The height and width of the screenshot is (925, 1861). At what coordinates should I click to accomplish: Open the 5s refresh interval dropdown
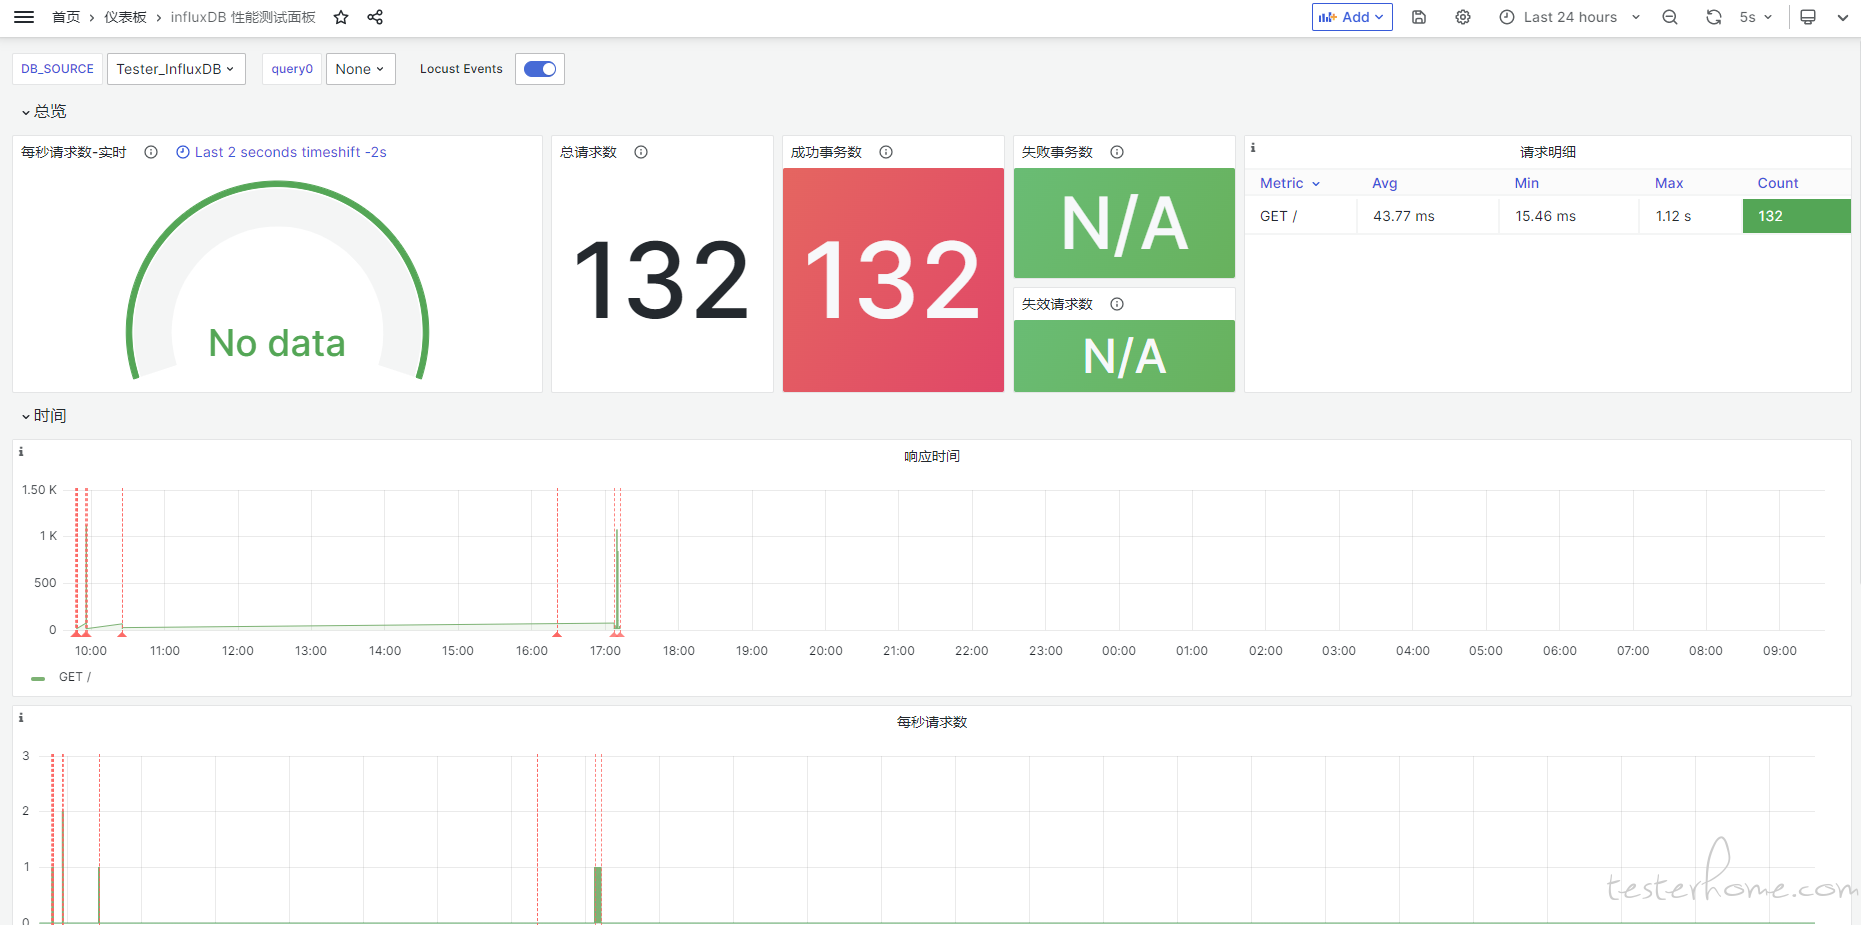1755,17
